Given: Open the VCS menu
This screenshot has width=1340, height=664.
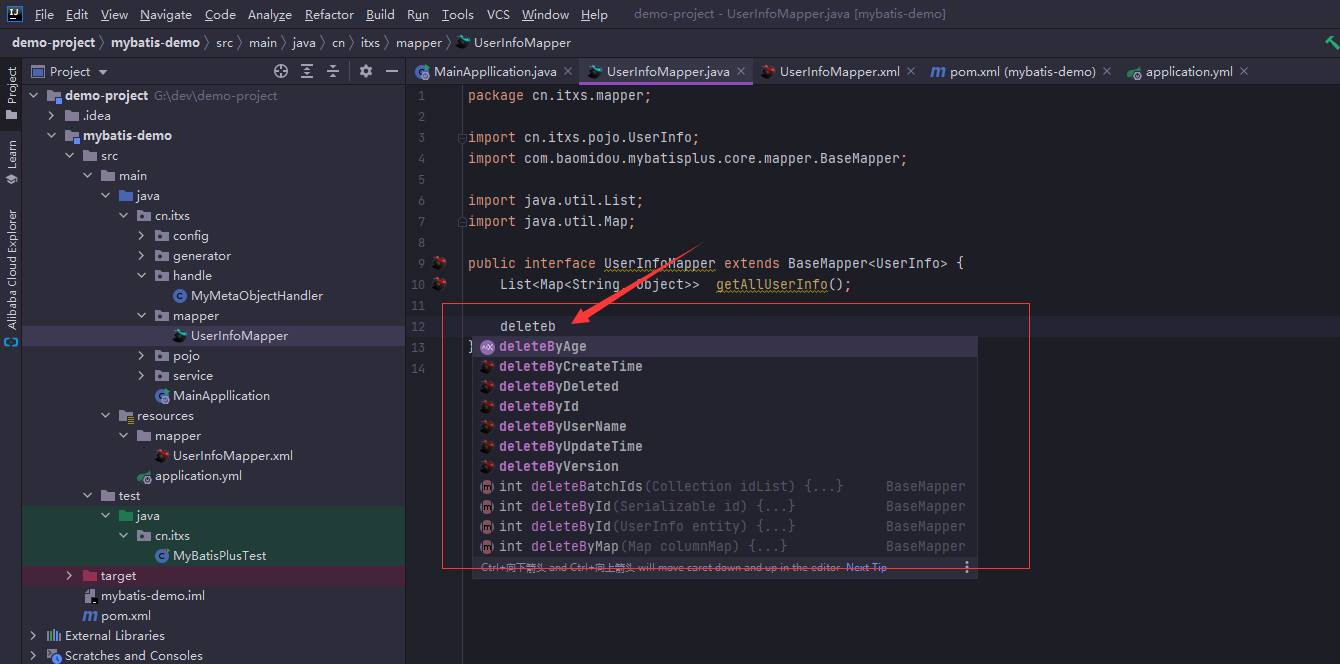Looking at the screenshot, I should (498, 14).
